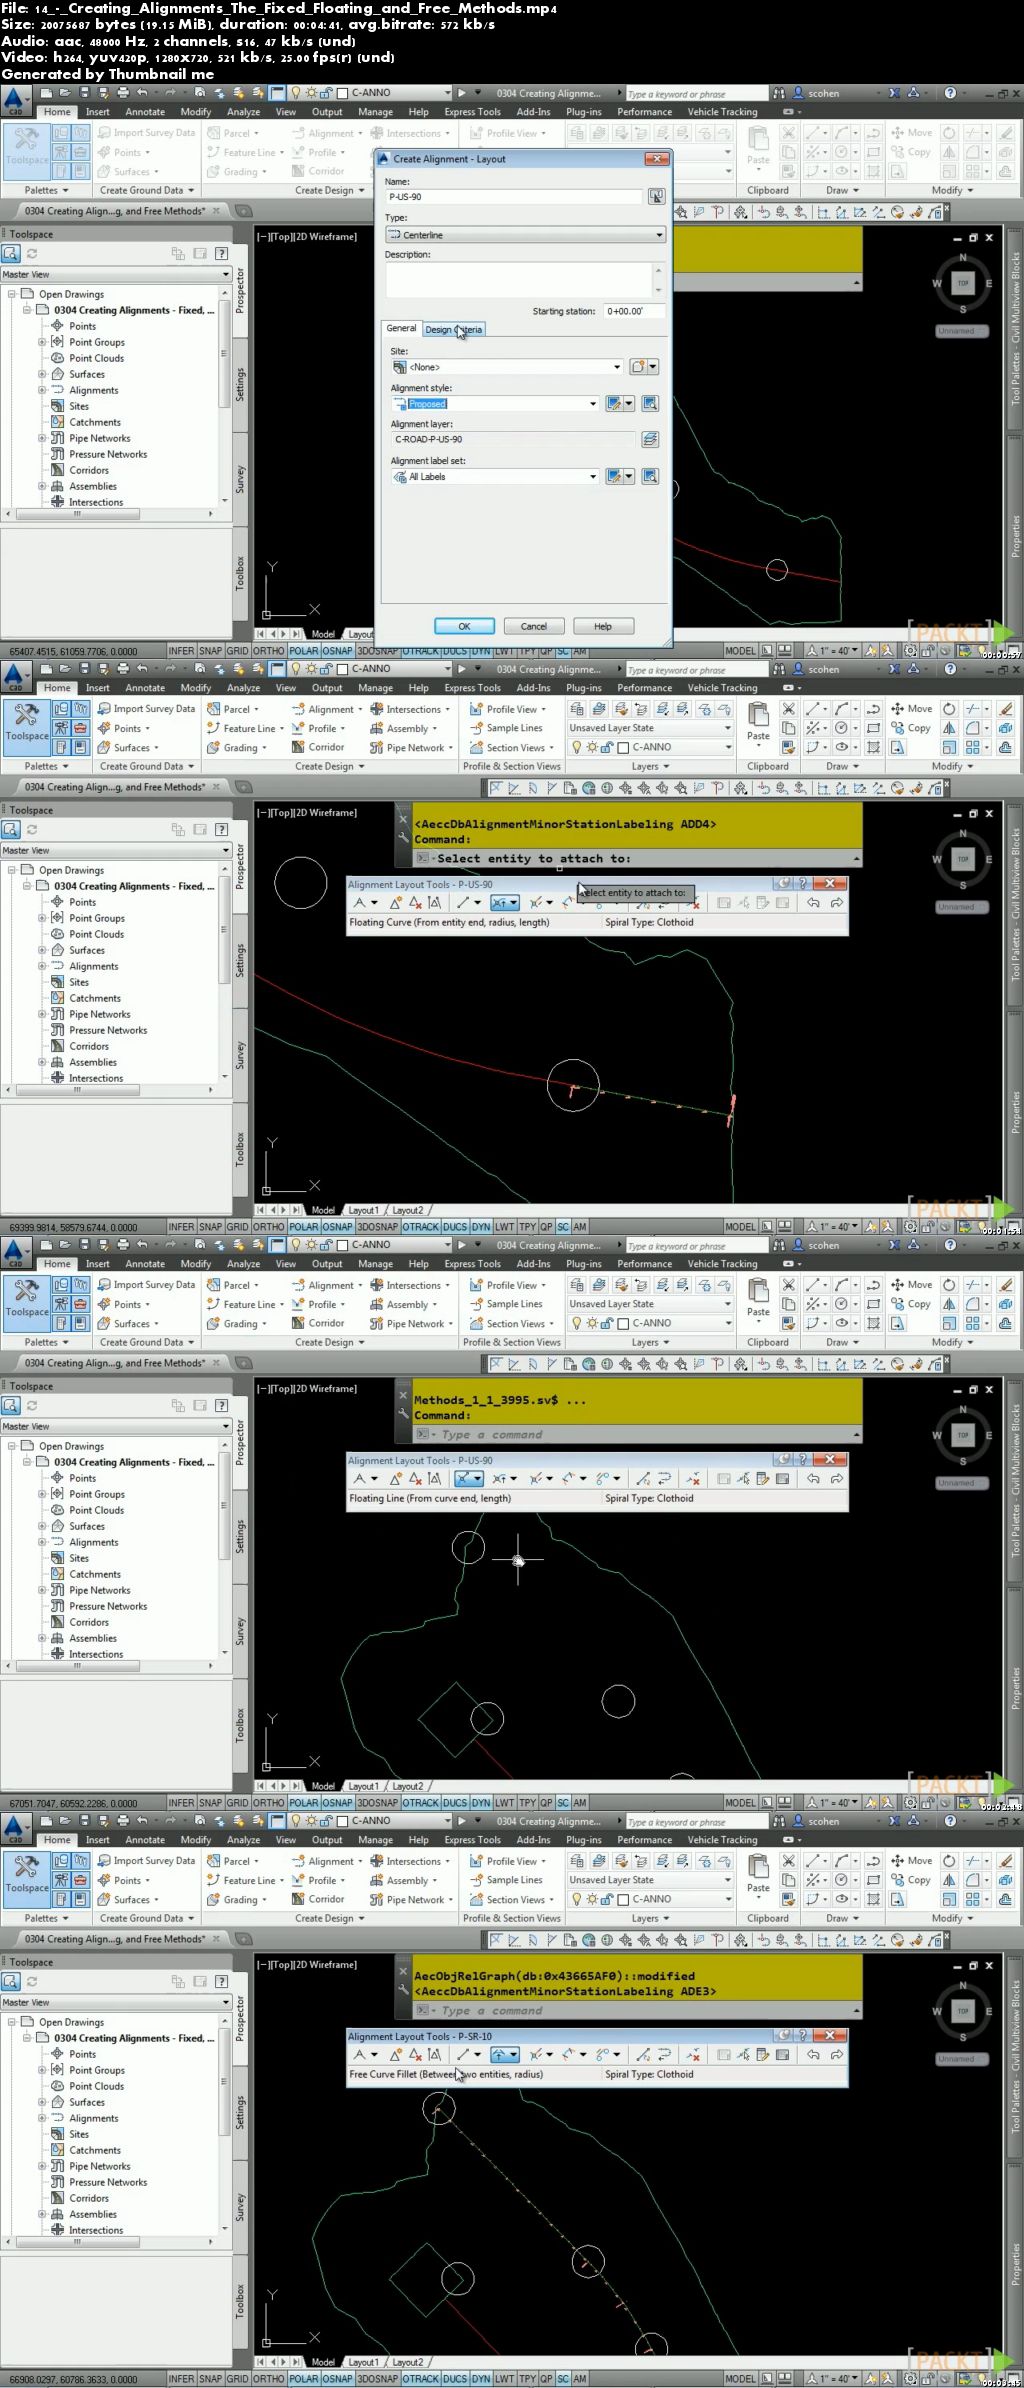Click active floating line tool in Floating Line toolbar
Screen dimensions: 1024x2388
[x=469, y=1479]
